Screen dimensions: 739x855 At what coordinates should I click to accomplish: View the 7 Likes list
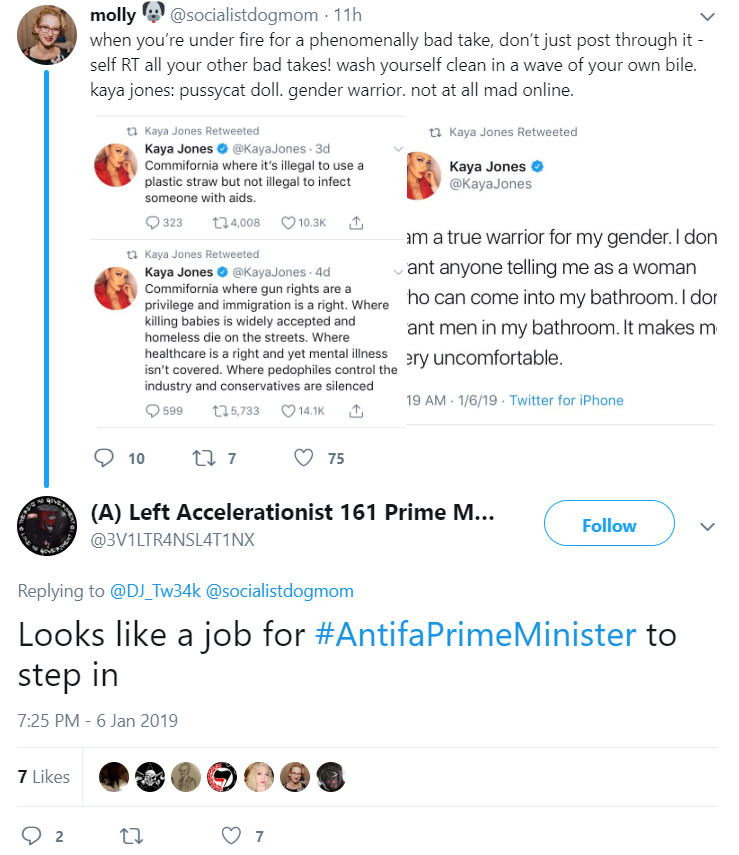(x=44, y=776)
